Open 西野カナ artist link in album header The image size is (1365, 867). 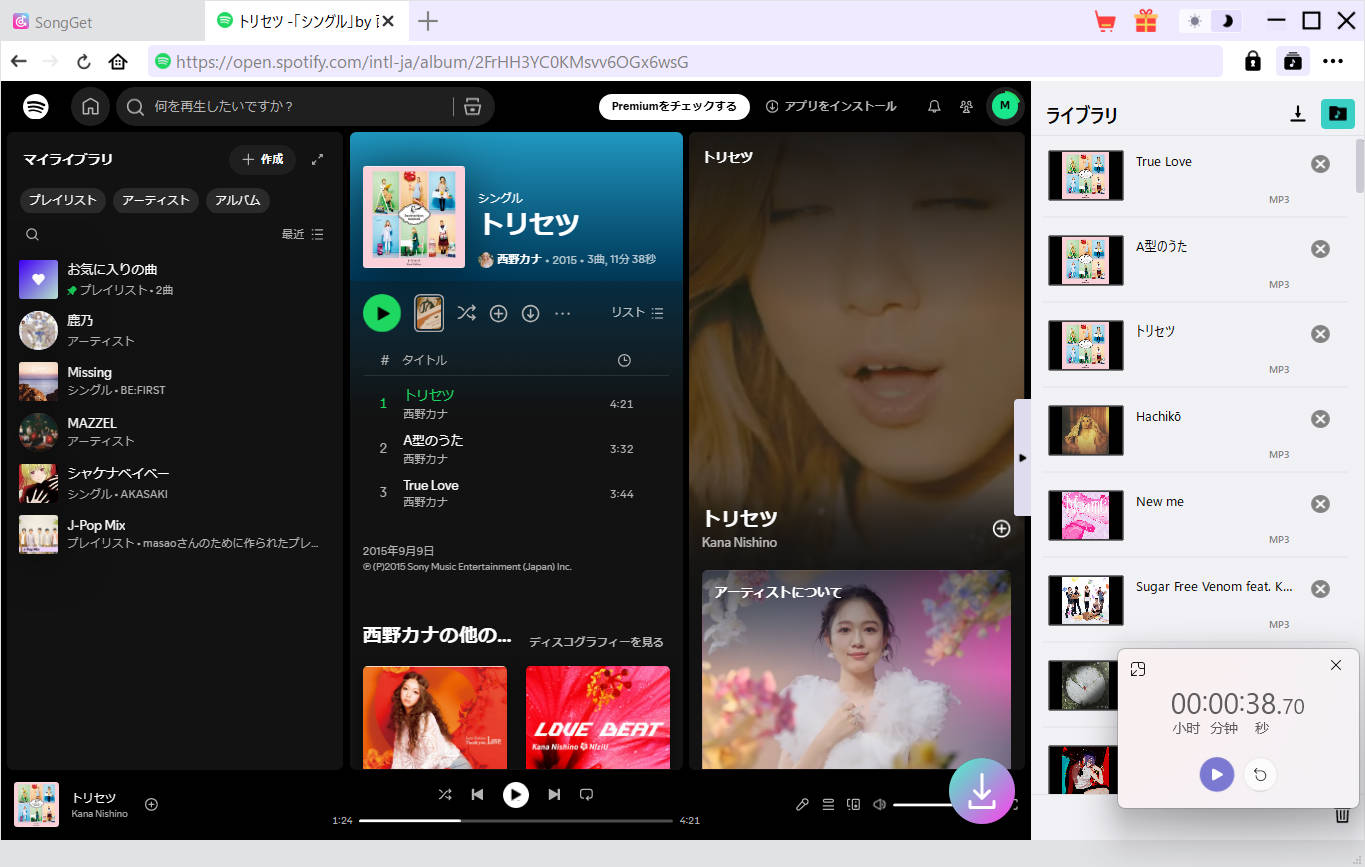point(519,259)
